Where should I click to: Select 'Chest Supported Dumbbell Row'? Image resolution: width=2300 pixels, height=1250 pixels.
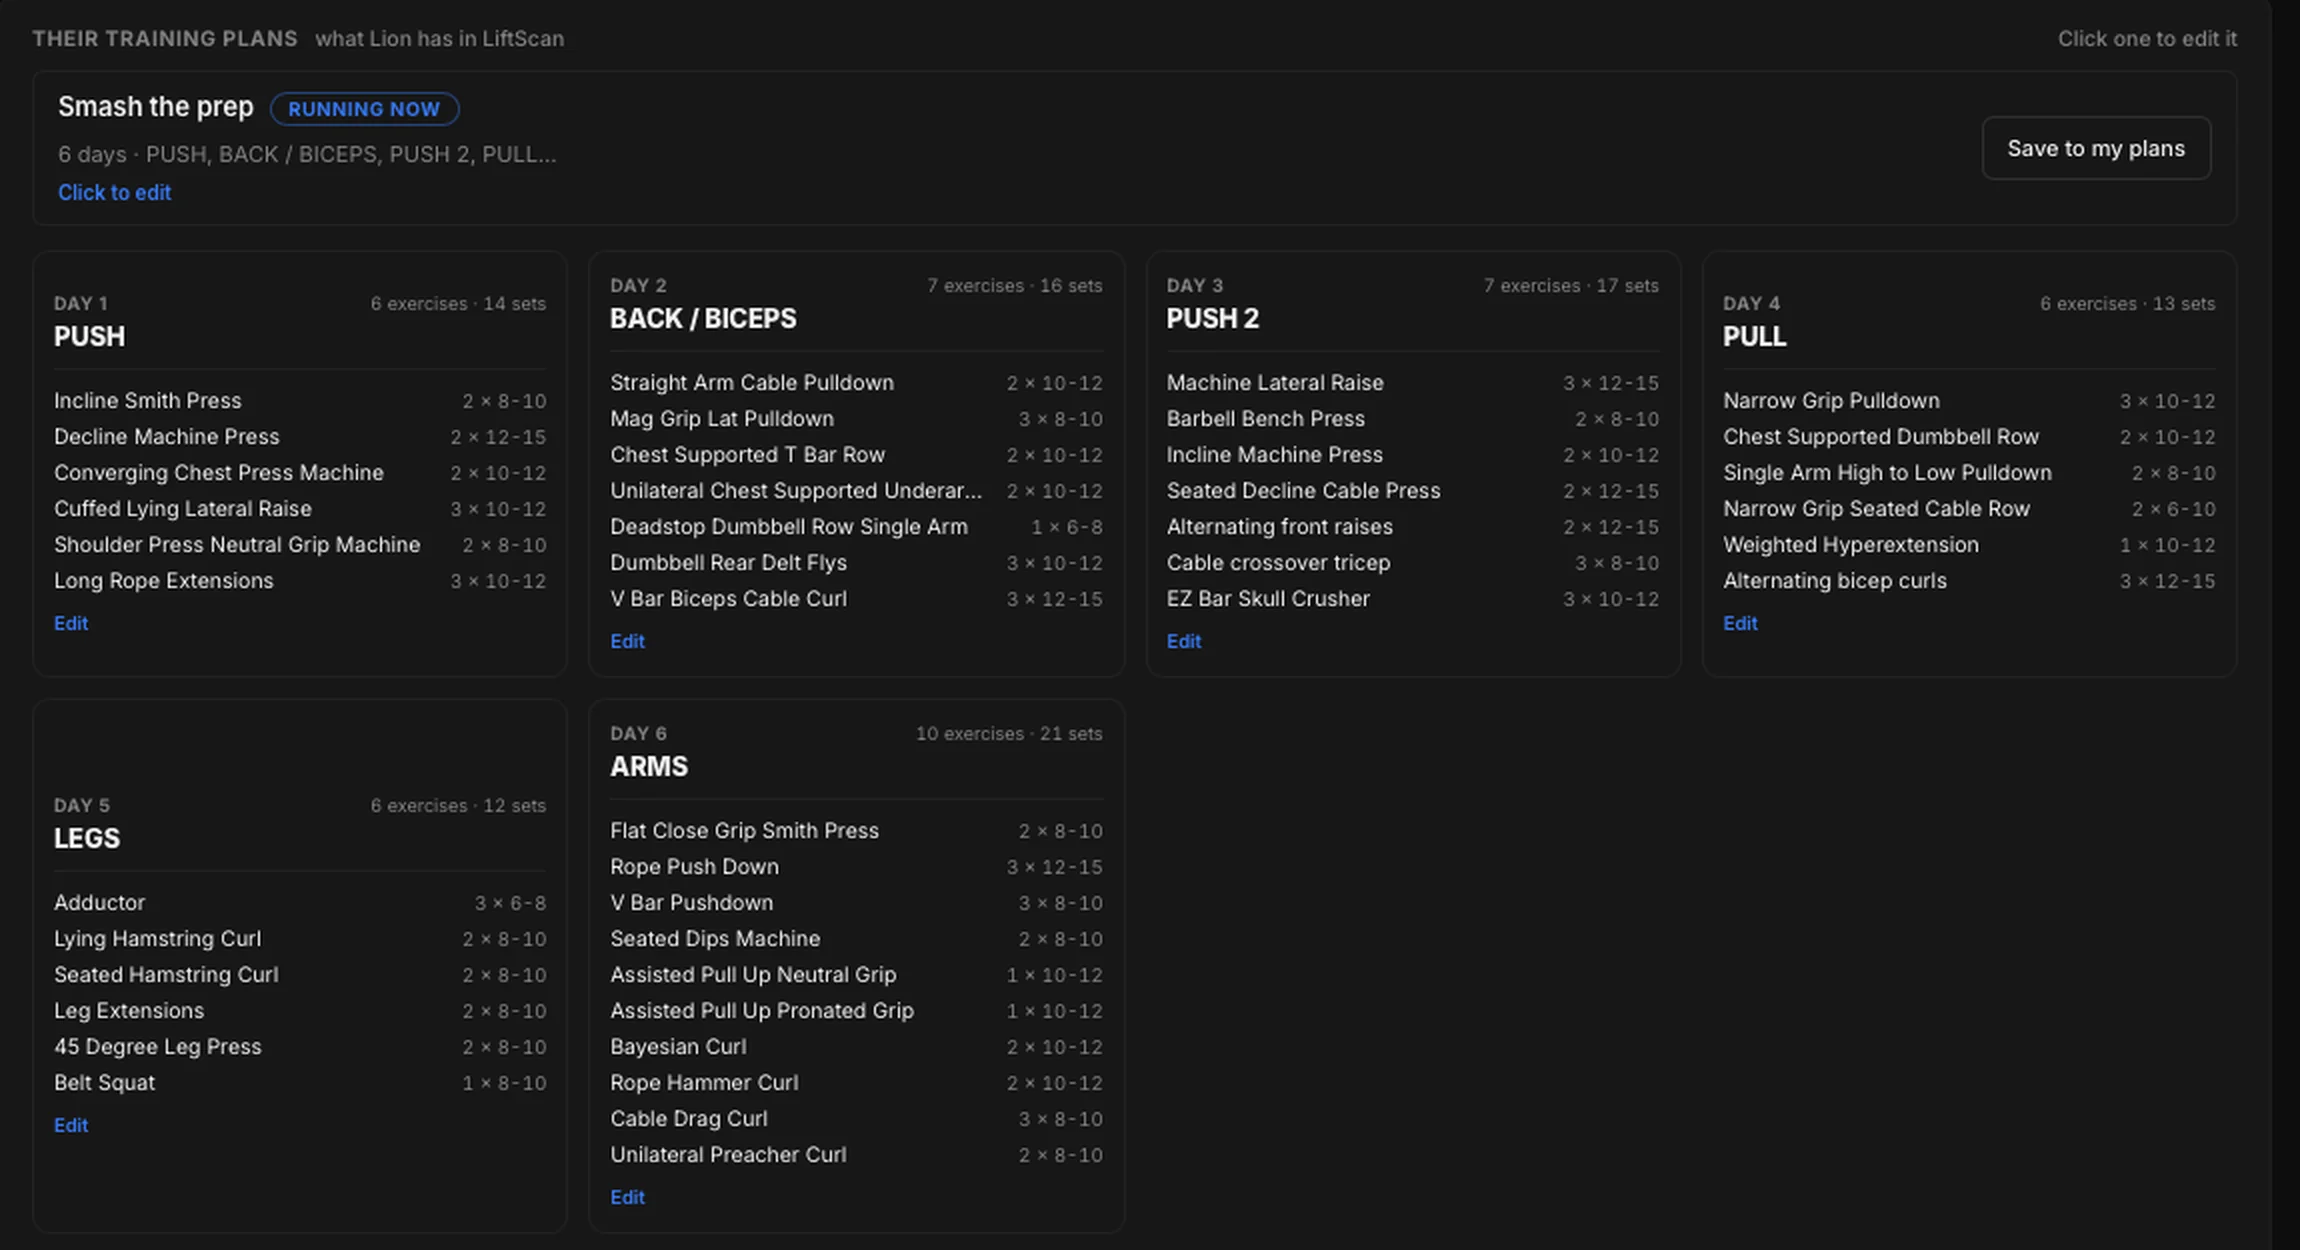pyautogui.click(x=1969, y=436)
